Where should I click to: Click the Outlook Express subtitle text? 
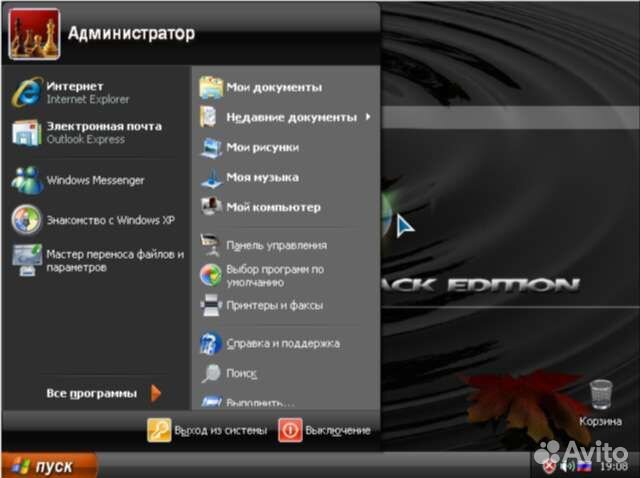tap(86, 139)
